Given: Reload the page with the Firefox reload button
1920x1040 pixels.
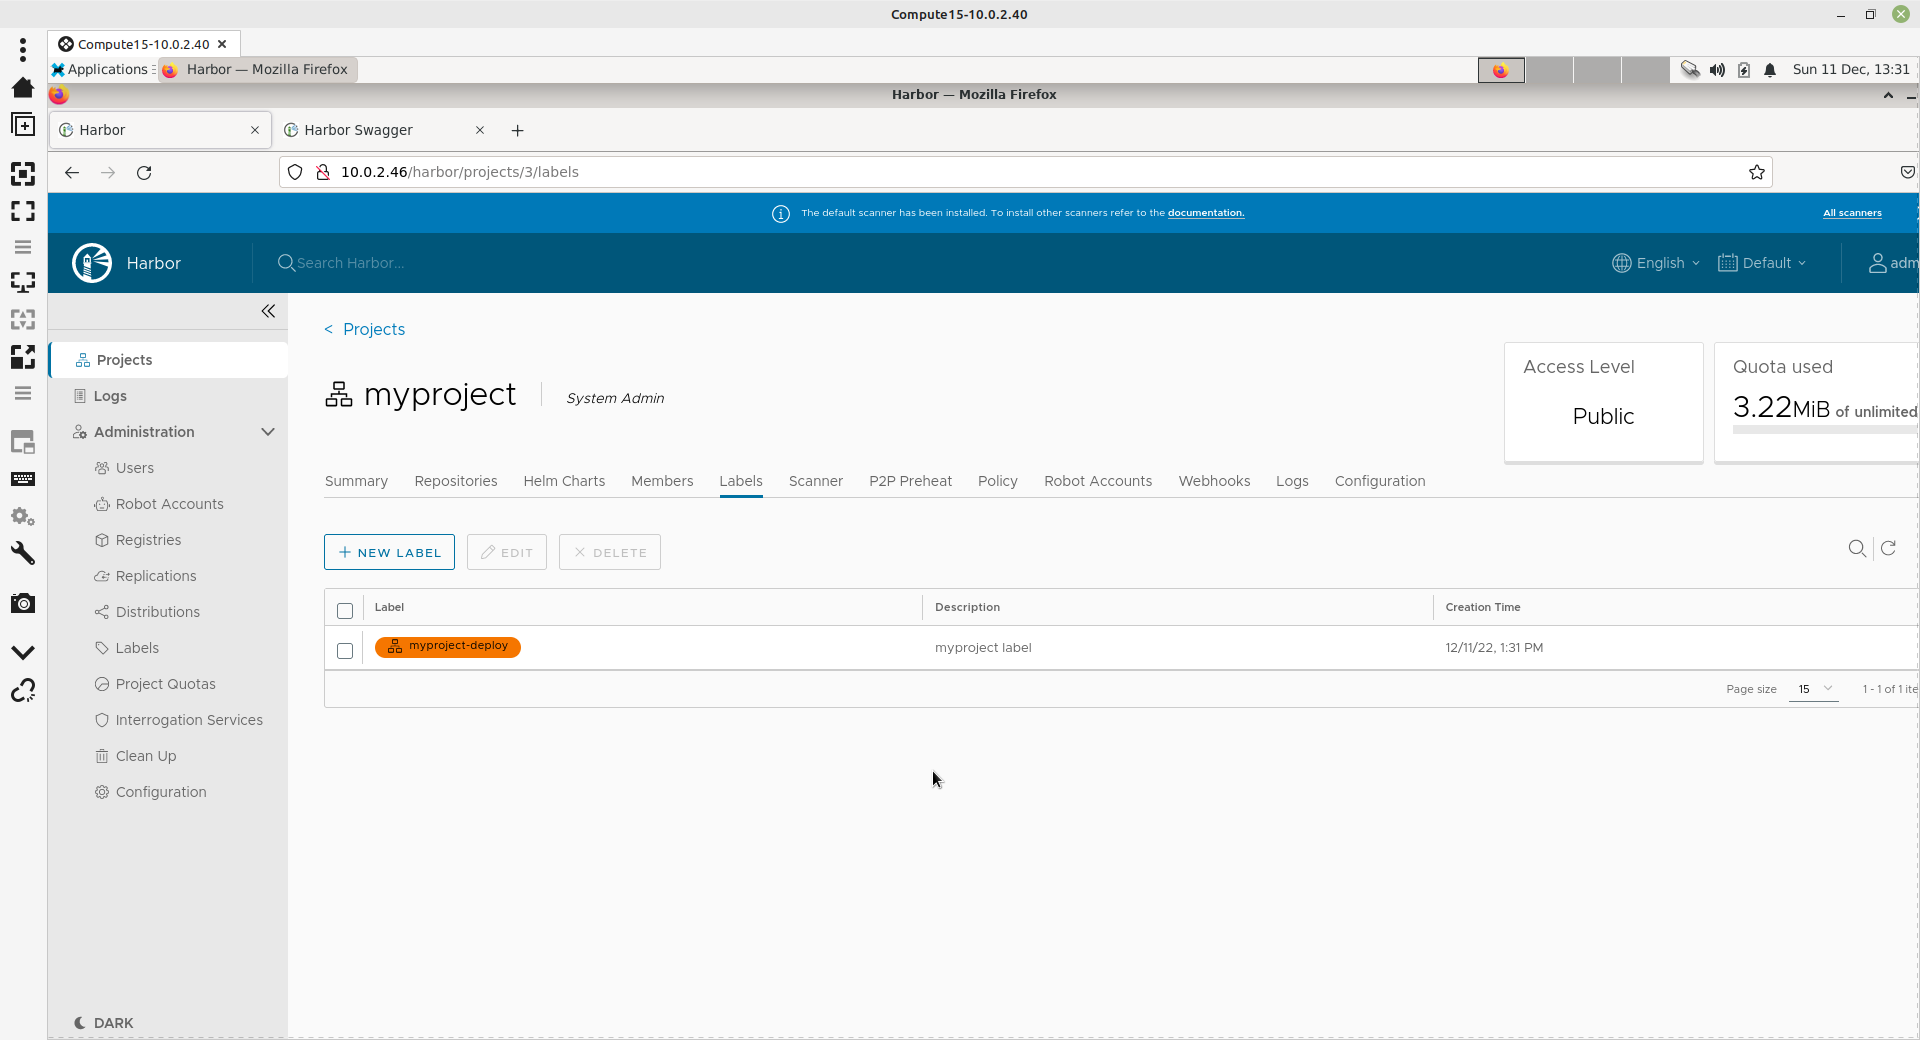Looking at the screenshot, I should [144, 172].
